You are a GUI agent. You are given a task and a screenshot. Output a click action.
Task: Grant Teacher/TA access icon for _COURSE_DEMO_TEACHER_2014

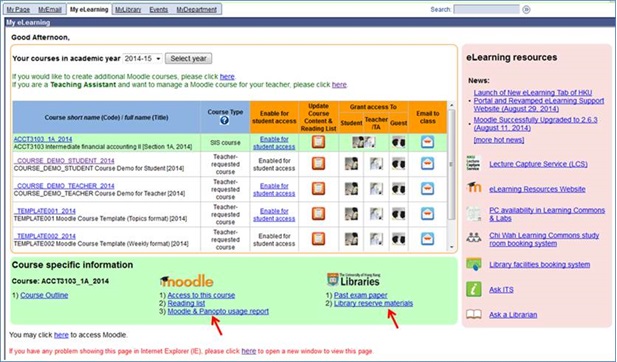click(376, 189)
